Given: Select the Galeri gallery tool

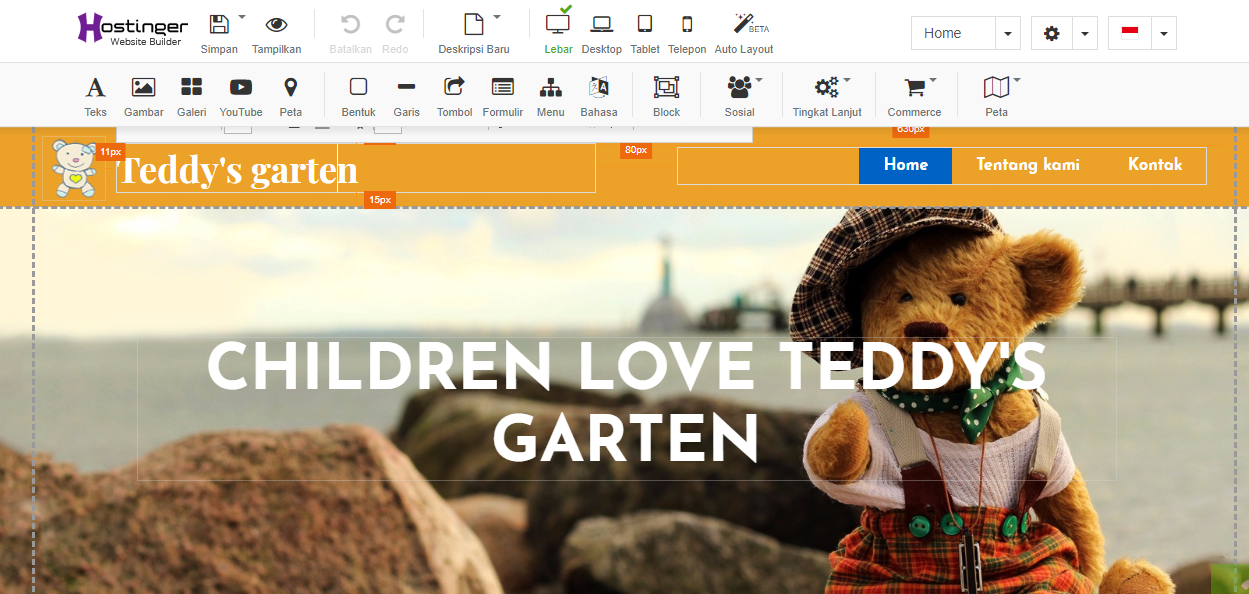Looking at the screenshot, I should [x=191, y=96].
